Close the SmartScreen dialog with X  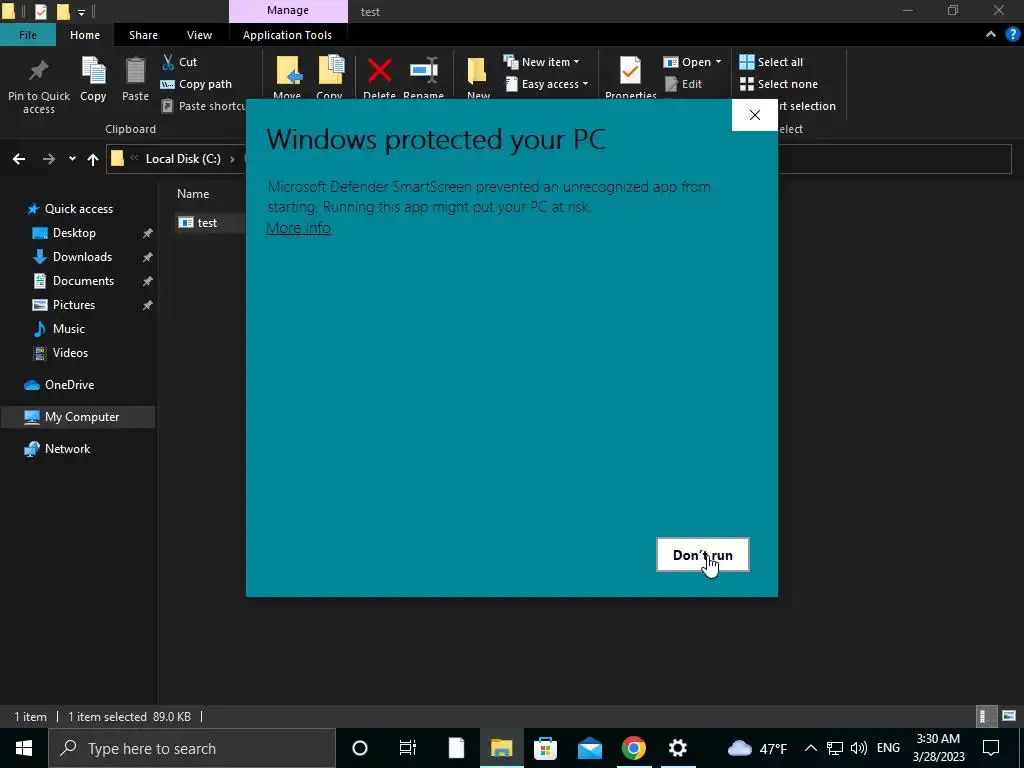point(754,115)
